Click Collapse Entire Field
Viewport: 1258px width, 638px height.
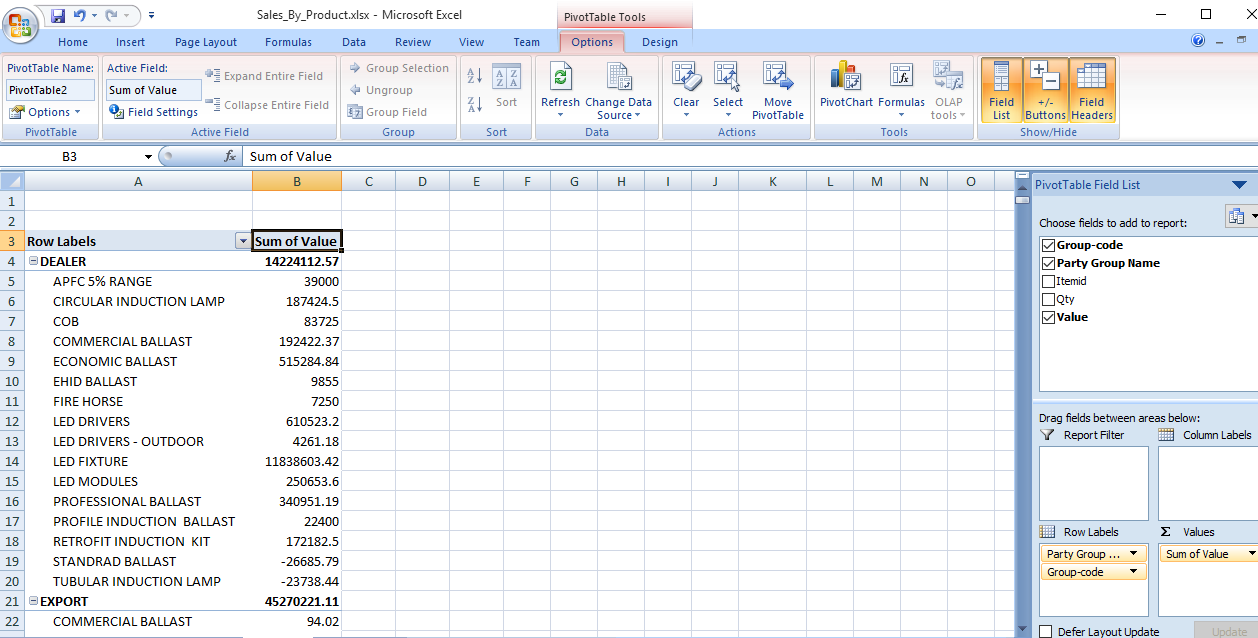coord(267,105)
